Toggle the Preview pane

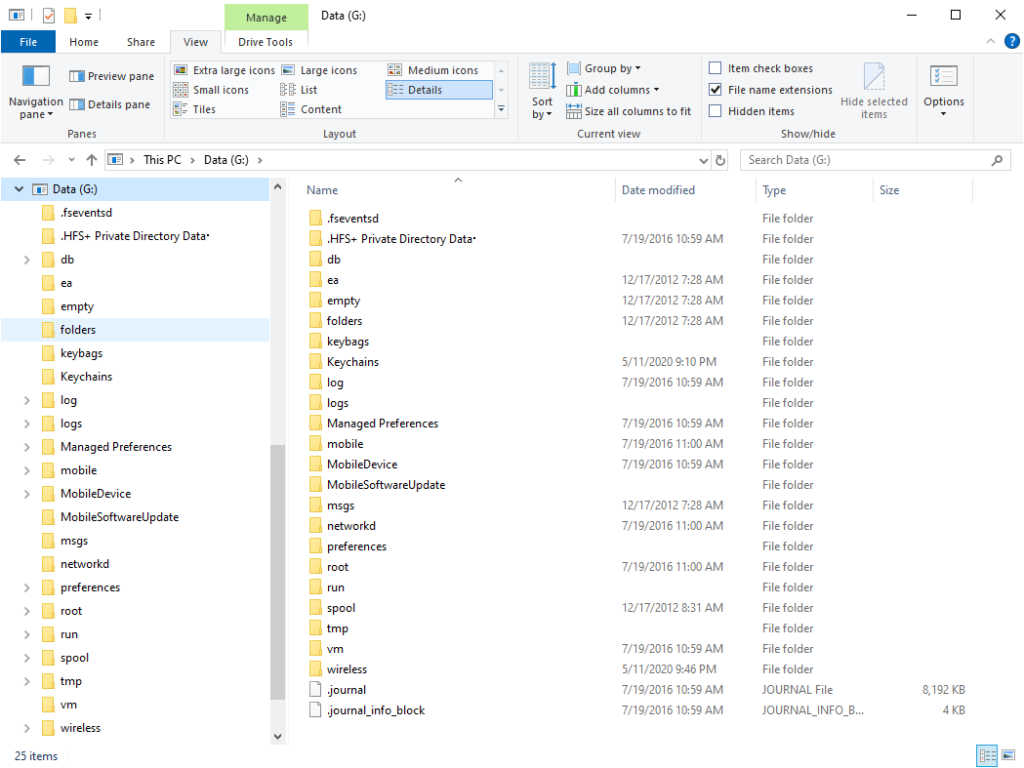[109, 75]
